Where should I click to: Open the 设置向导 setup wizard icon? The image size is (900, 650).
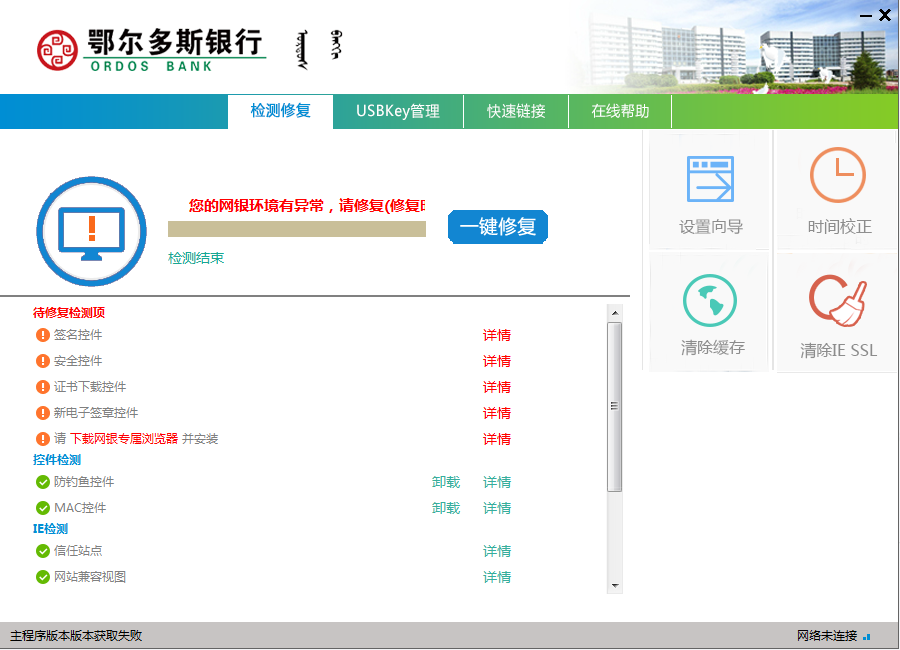(710, 181)
